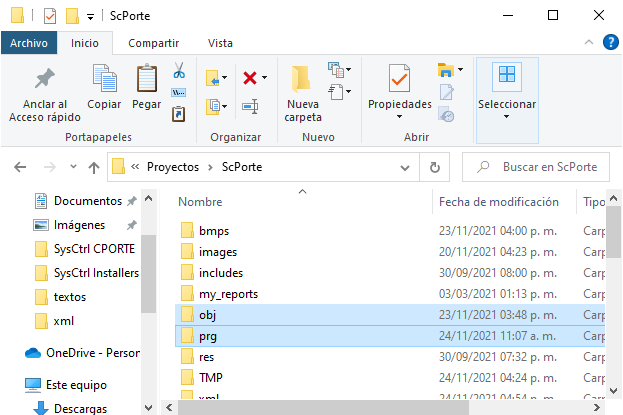This screenshot has height=415, width=623.
Task: Click the Nueva carpeta icon
Action: click(x=301, y=79)
